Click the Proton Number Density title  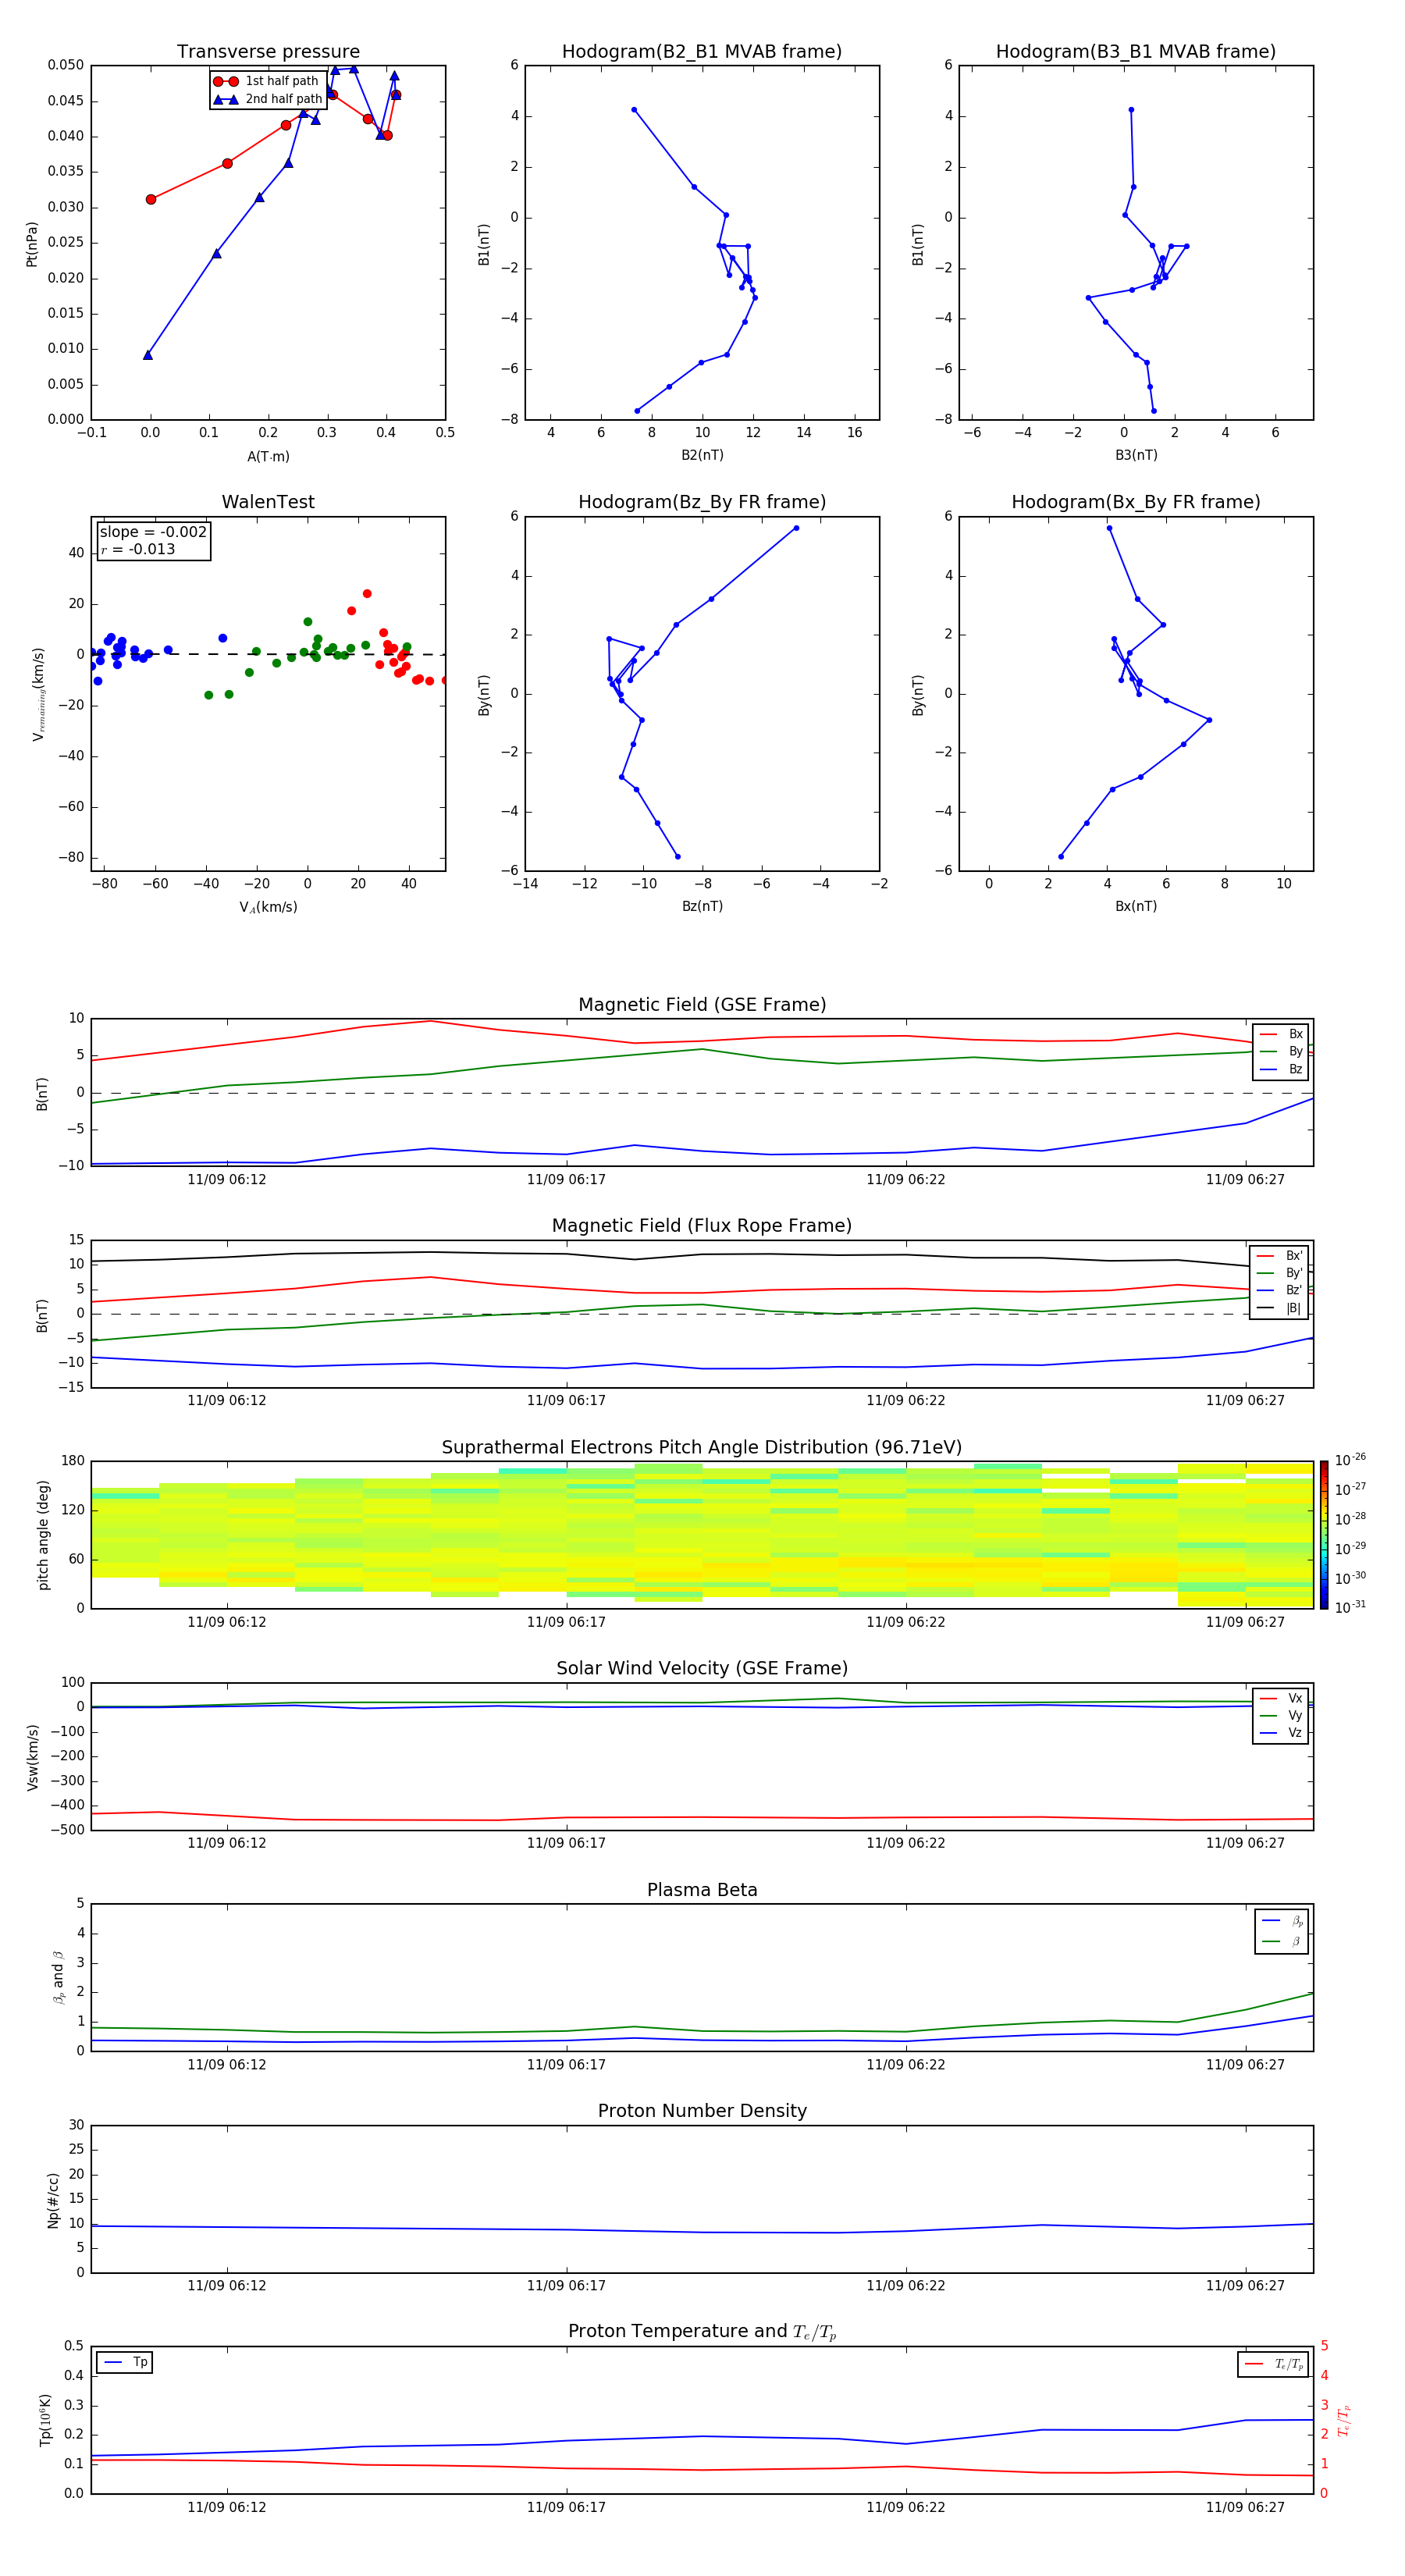click(x=702, y=2110)
